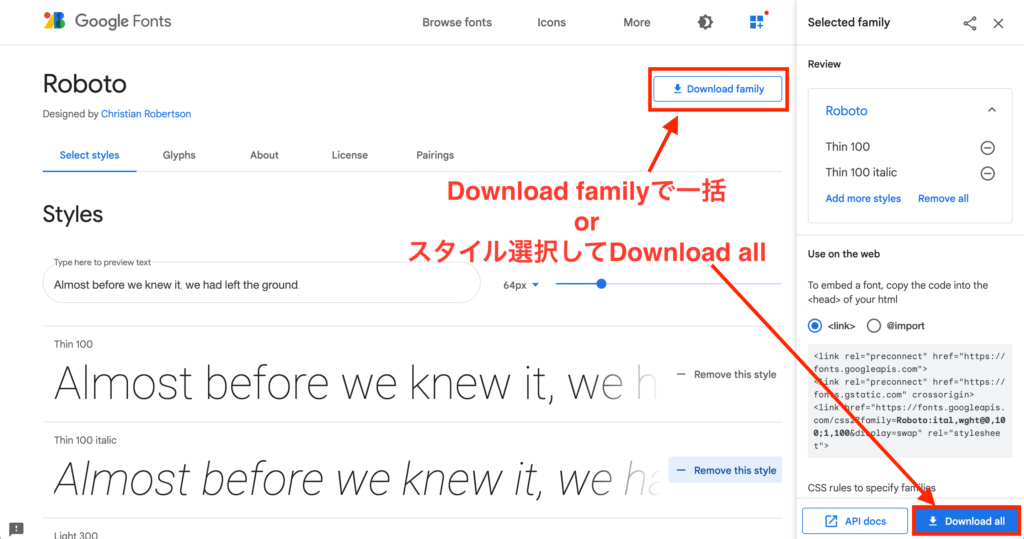Open the More menu in navigation
The height and width of the screenshot is (539, 1024).
tap(636, 22)
